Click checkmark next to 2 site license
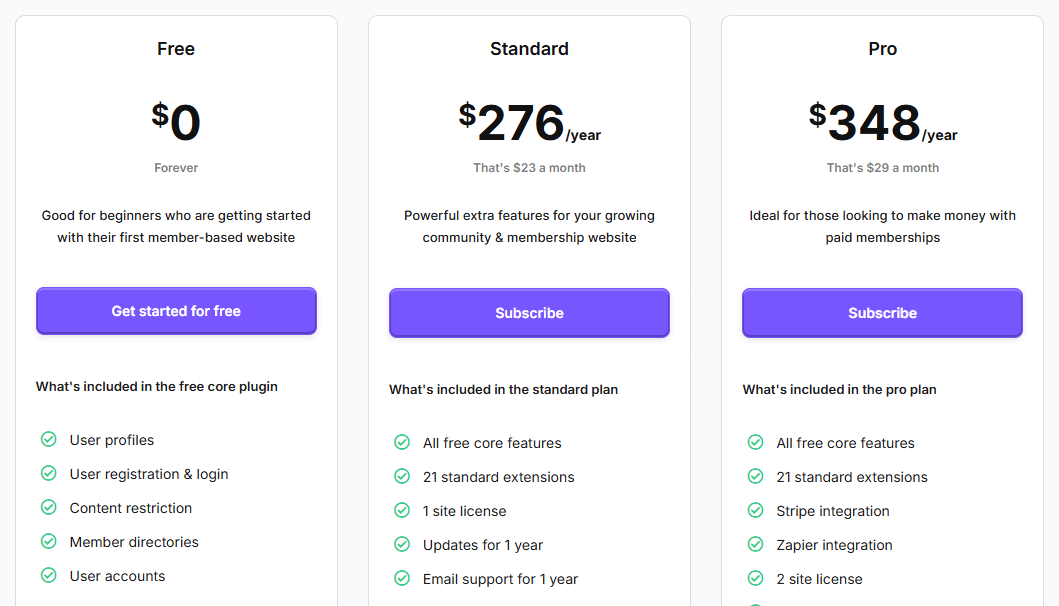1059x606 pixels. point(755,579)
